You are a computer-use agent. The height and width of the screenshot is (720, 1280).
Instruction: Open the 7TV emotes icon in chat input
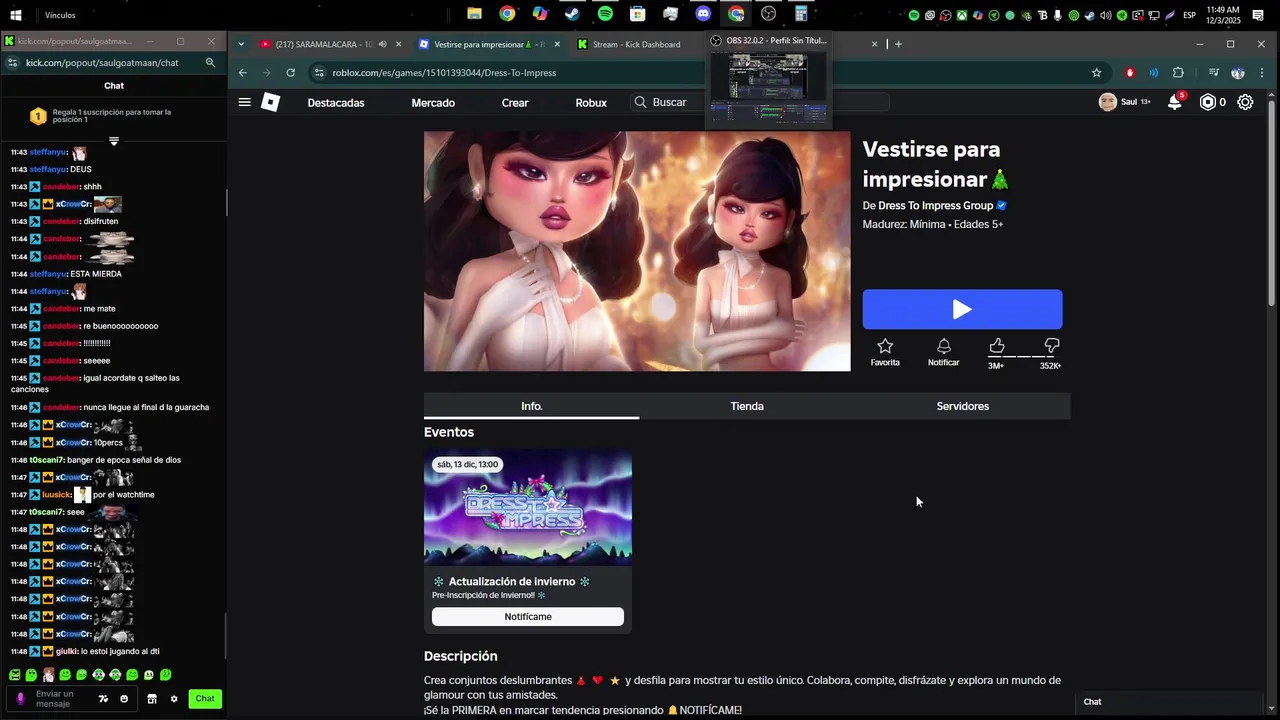(x=103, y=699)
